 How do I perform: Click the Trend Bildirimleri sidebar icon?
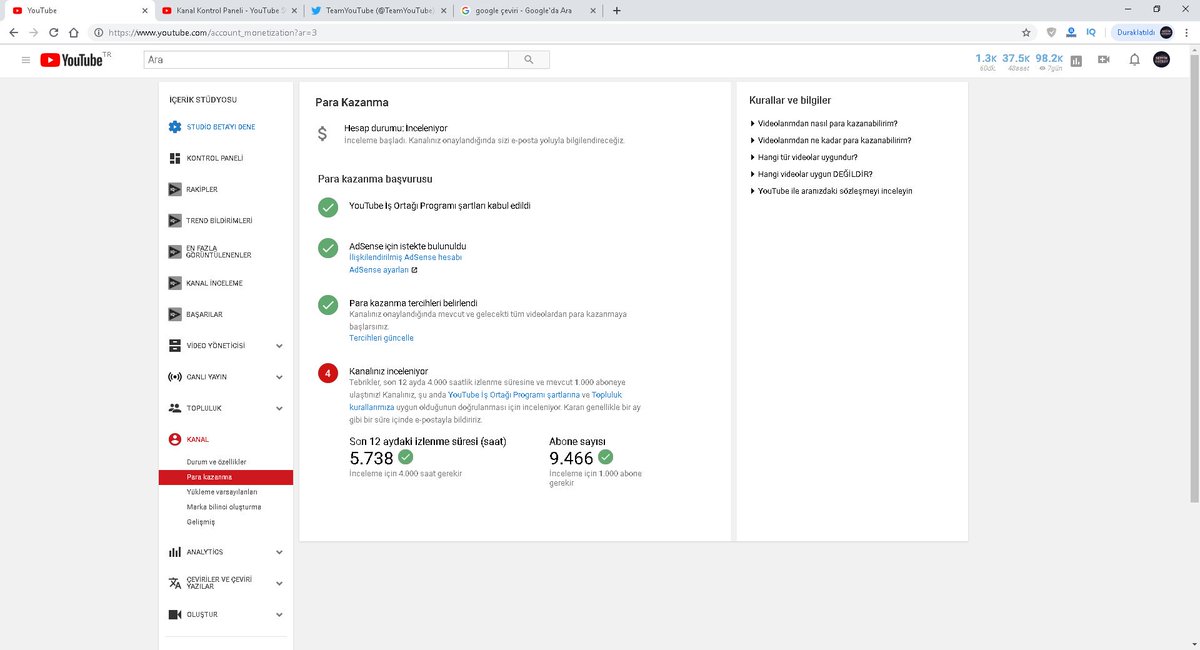[x=175, y=220]
